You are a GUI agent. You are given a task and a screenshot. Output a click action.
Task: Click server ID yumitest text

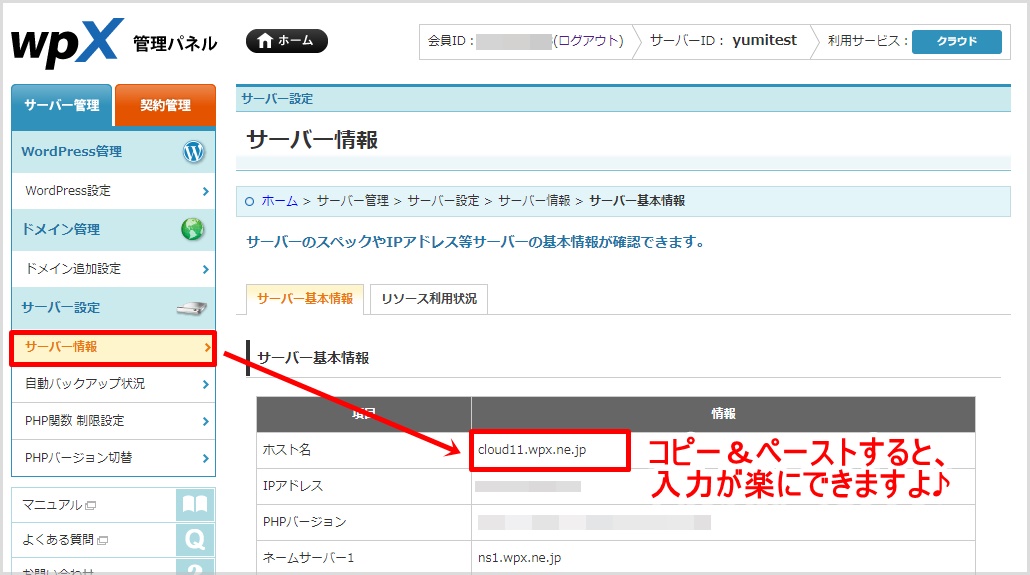tap(765, 41)
